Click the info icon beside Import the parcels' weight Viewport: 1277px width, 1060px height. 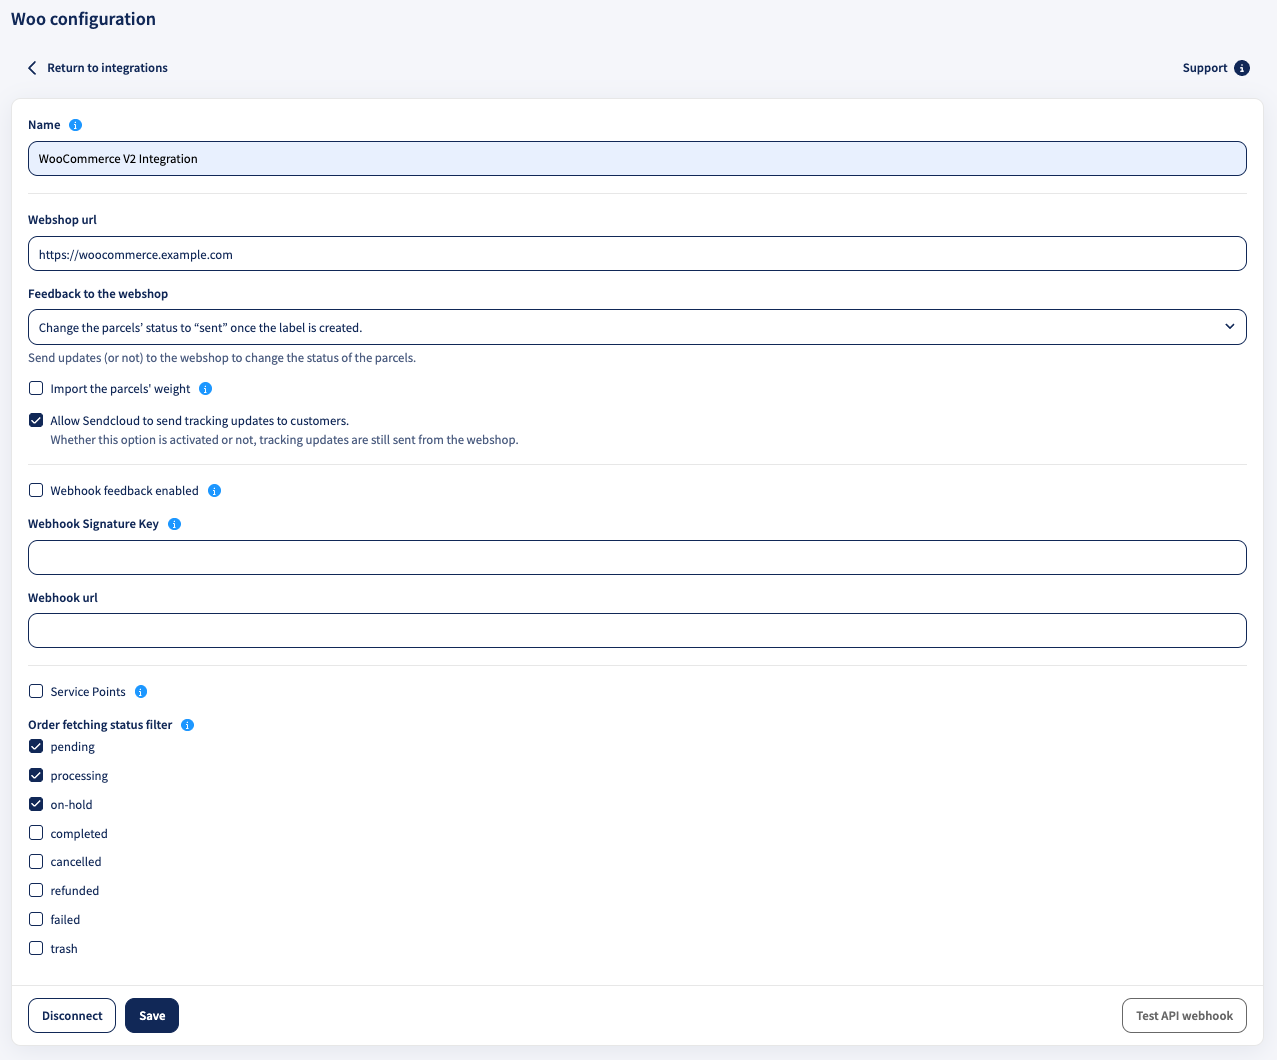coord(205,389)
